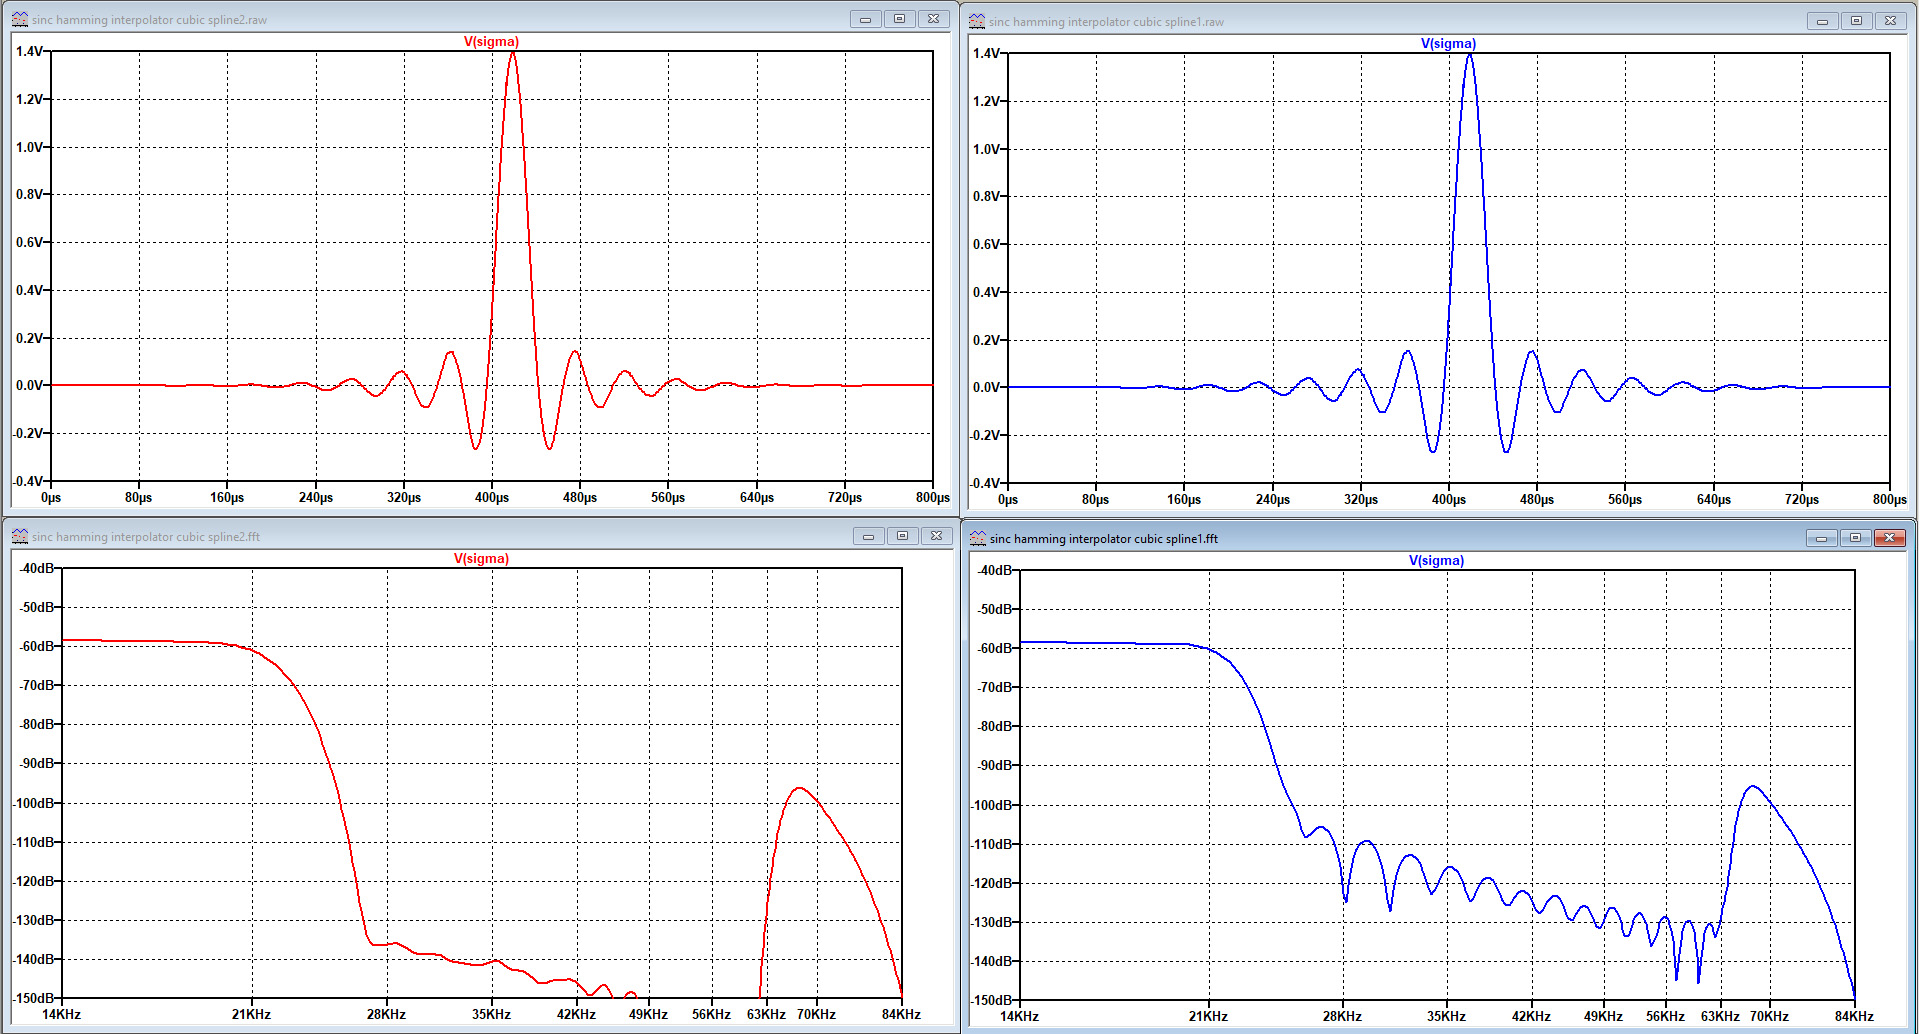Click the -120dB axis label in spline1.fft
Screen dimensions: 1920x1034
coord(991,883)
